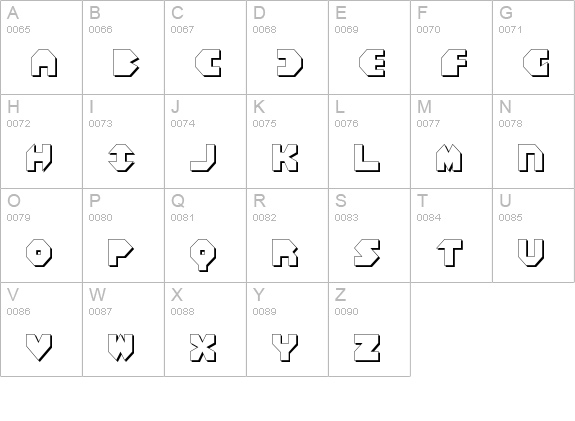575x421 pixels.
Task: Select the W glyph cell 0087
Action: [x=124, y=329]
